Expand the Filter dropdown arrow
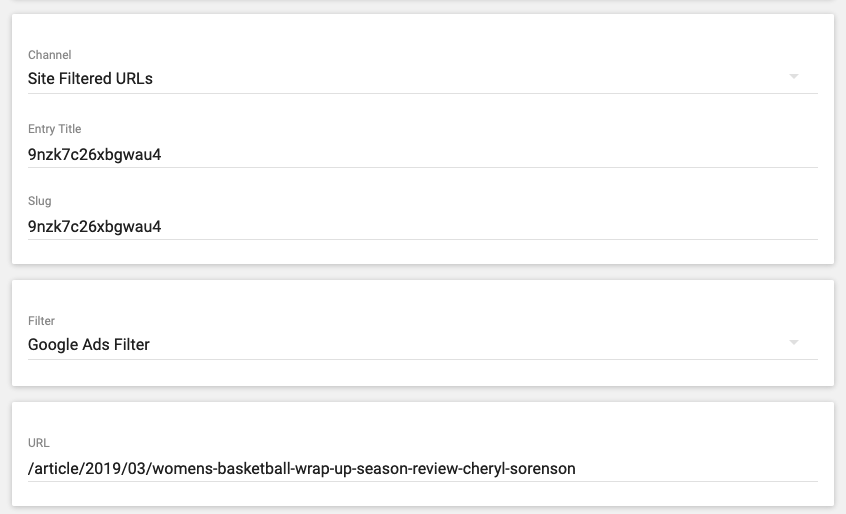846x514 pixels. pos(794,343)
